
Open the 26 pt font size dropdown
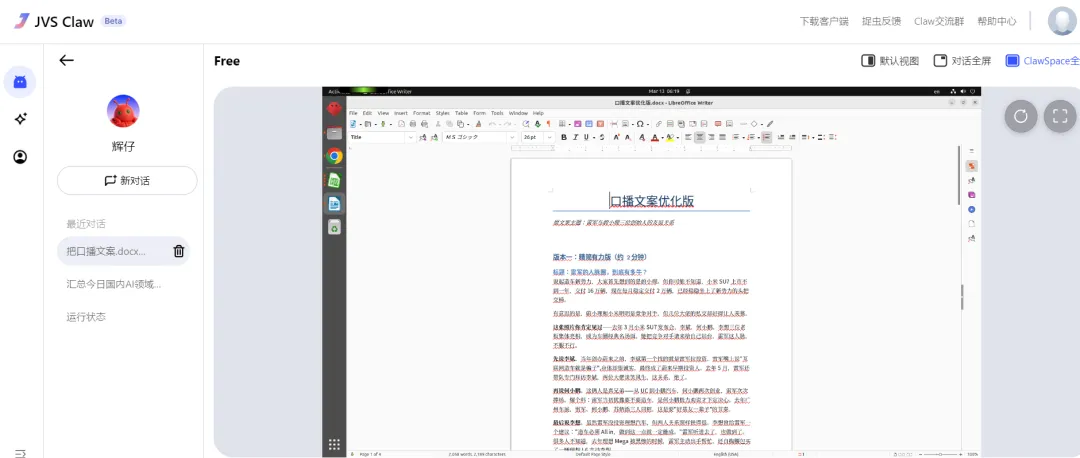tap(550, 137)
